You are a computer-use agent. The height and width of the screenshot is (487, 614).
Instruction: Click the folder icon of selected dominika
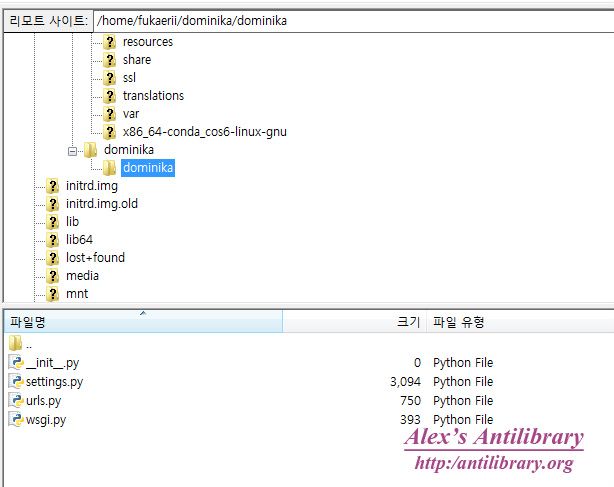click(x=109, y=168)
